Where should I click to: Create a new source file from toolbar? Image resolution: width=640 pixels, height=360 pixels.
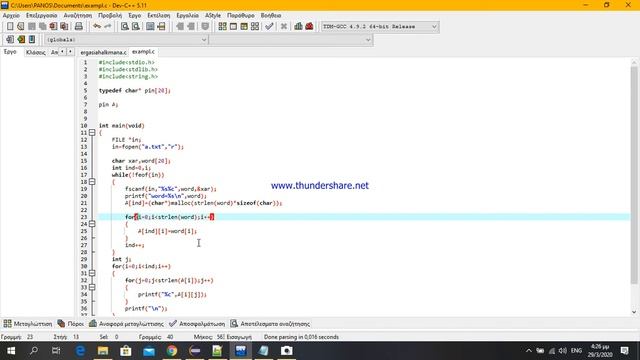[10, 27]
